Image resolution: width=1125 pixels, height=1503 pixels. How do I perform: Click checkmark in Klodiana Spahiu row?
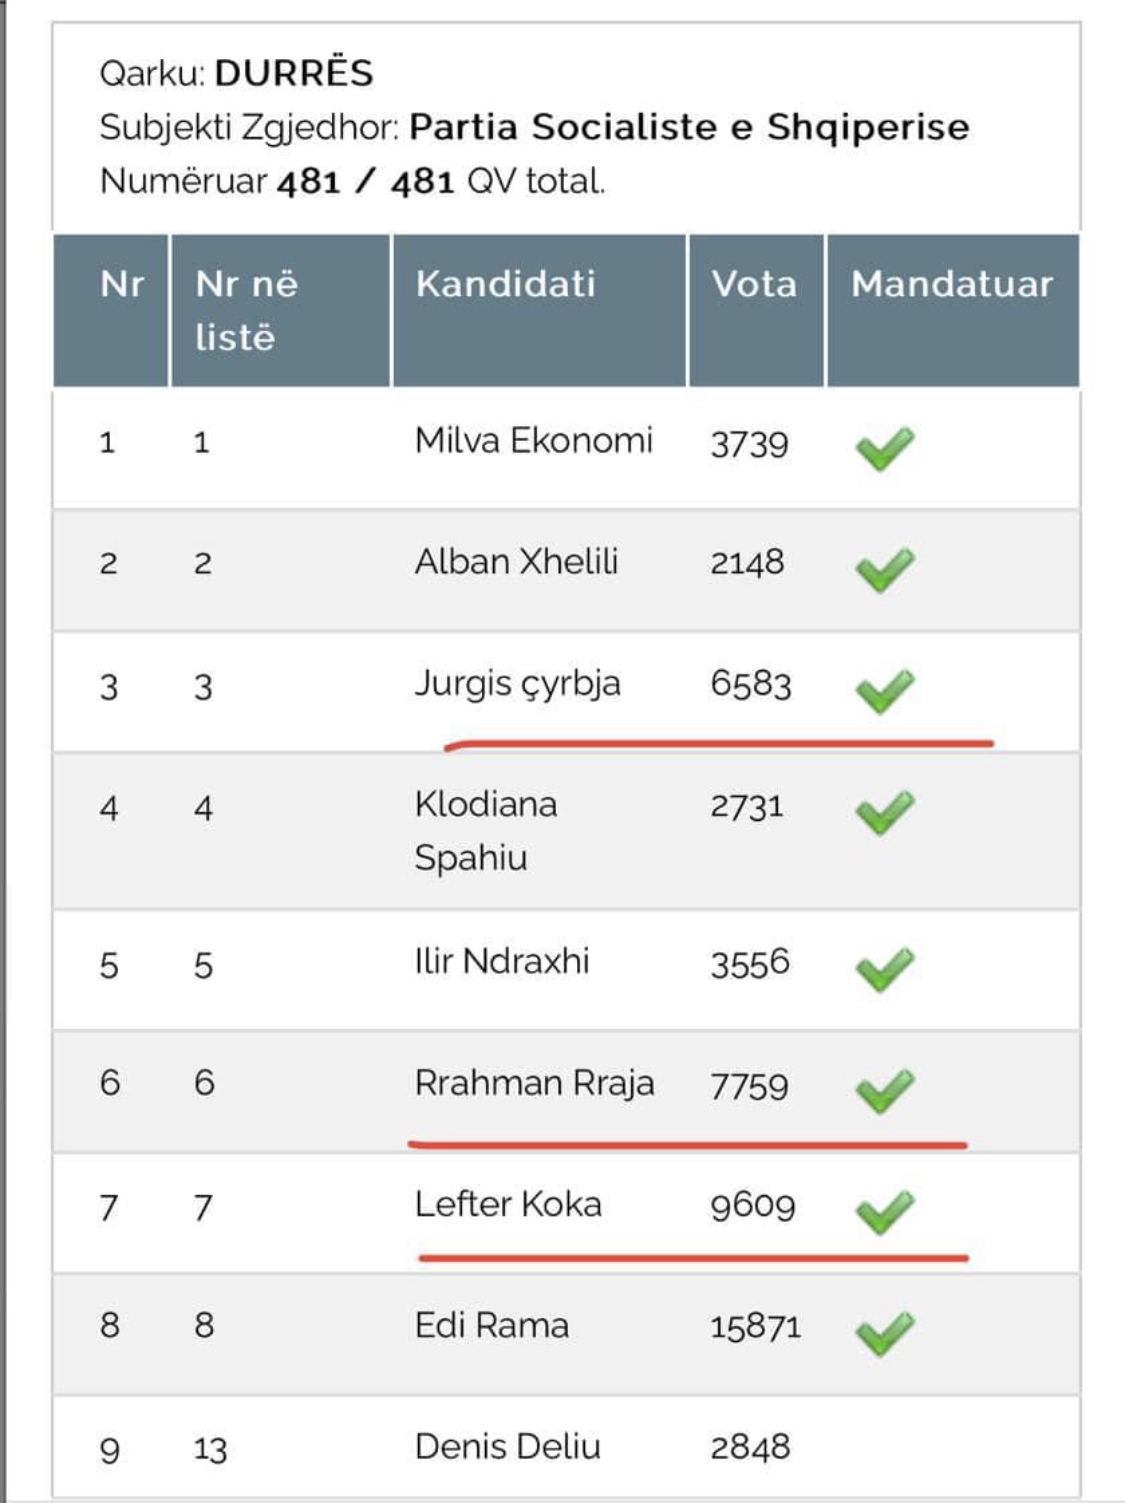click(885, 811)
